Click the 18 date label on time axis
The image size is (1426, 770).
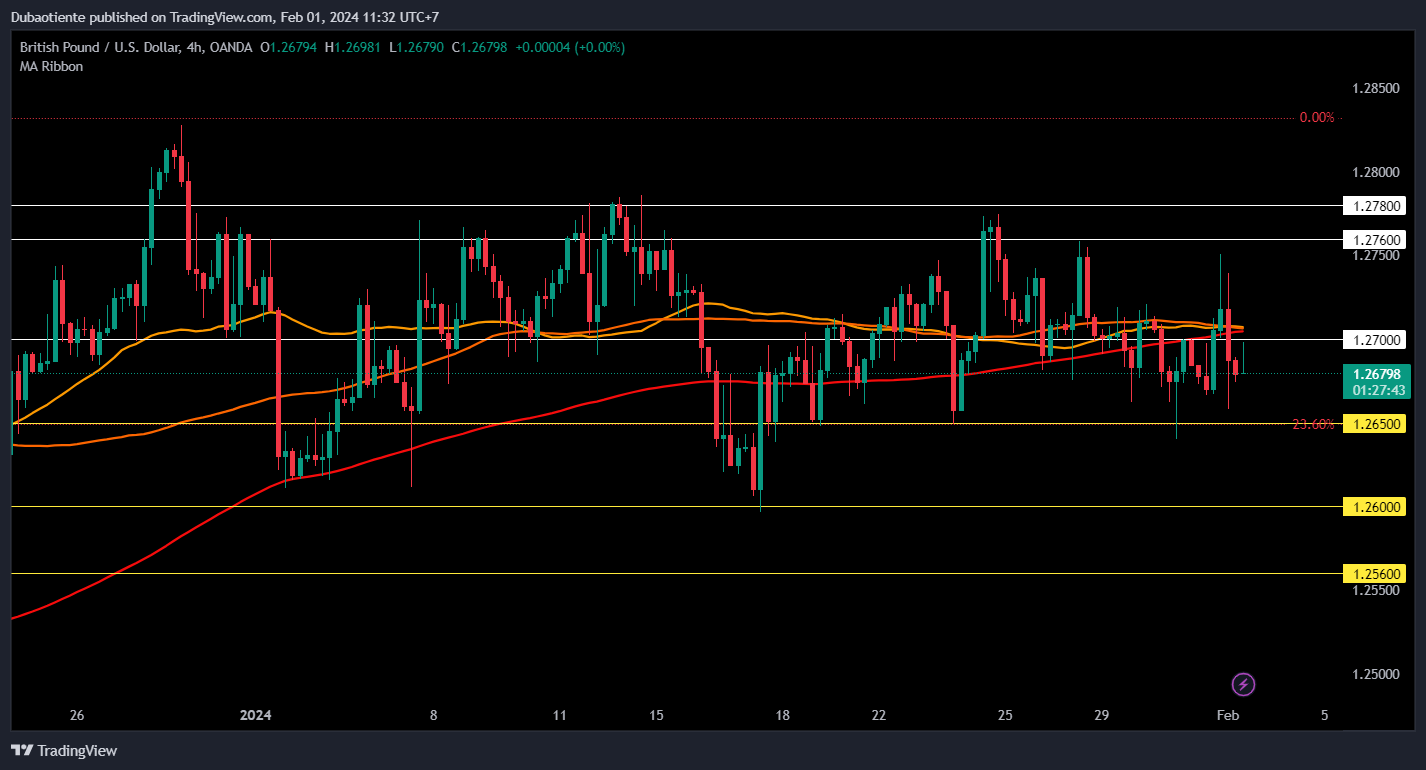pos(783,715)
